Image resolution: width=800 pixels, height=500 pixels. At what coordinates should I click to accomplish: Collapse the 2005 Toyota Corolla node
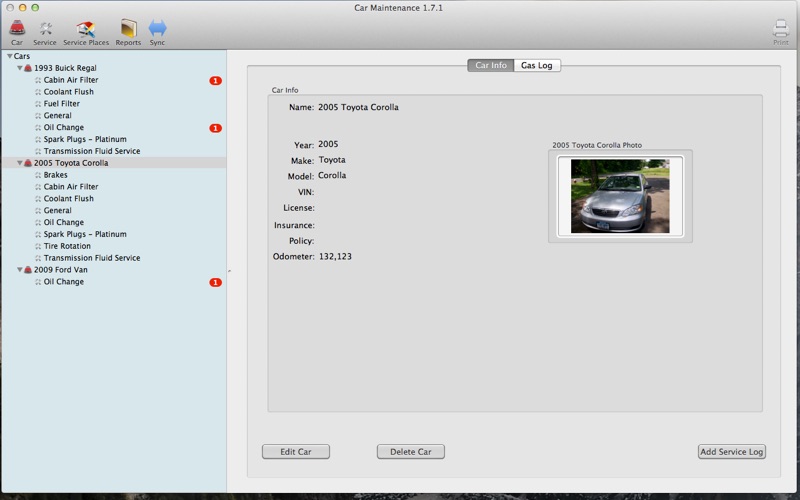(20, 163)
